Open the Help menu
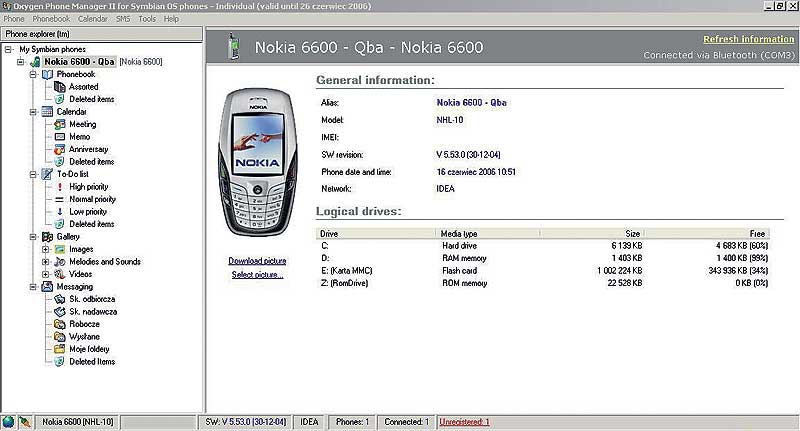 click(x=171, y=19)
